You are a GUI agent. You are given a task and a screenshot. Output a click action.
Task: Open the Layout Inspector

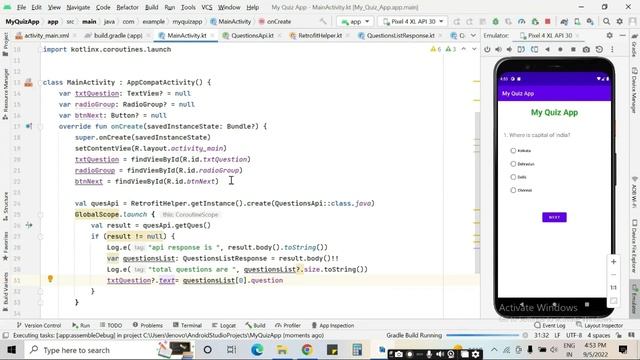[600, 325]
